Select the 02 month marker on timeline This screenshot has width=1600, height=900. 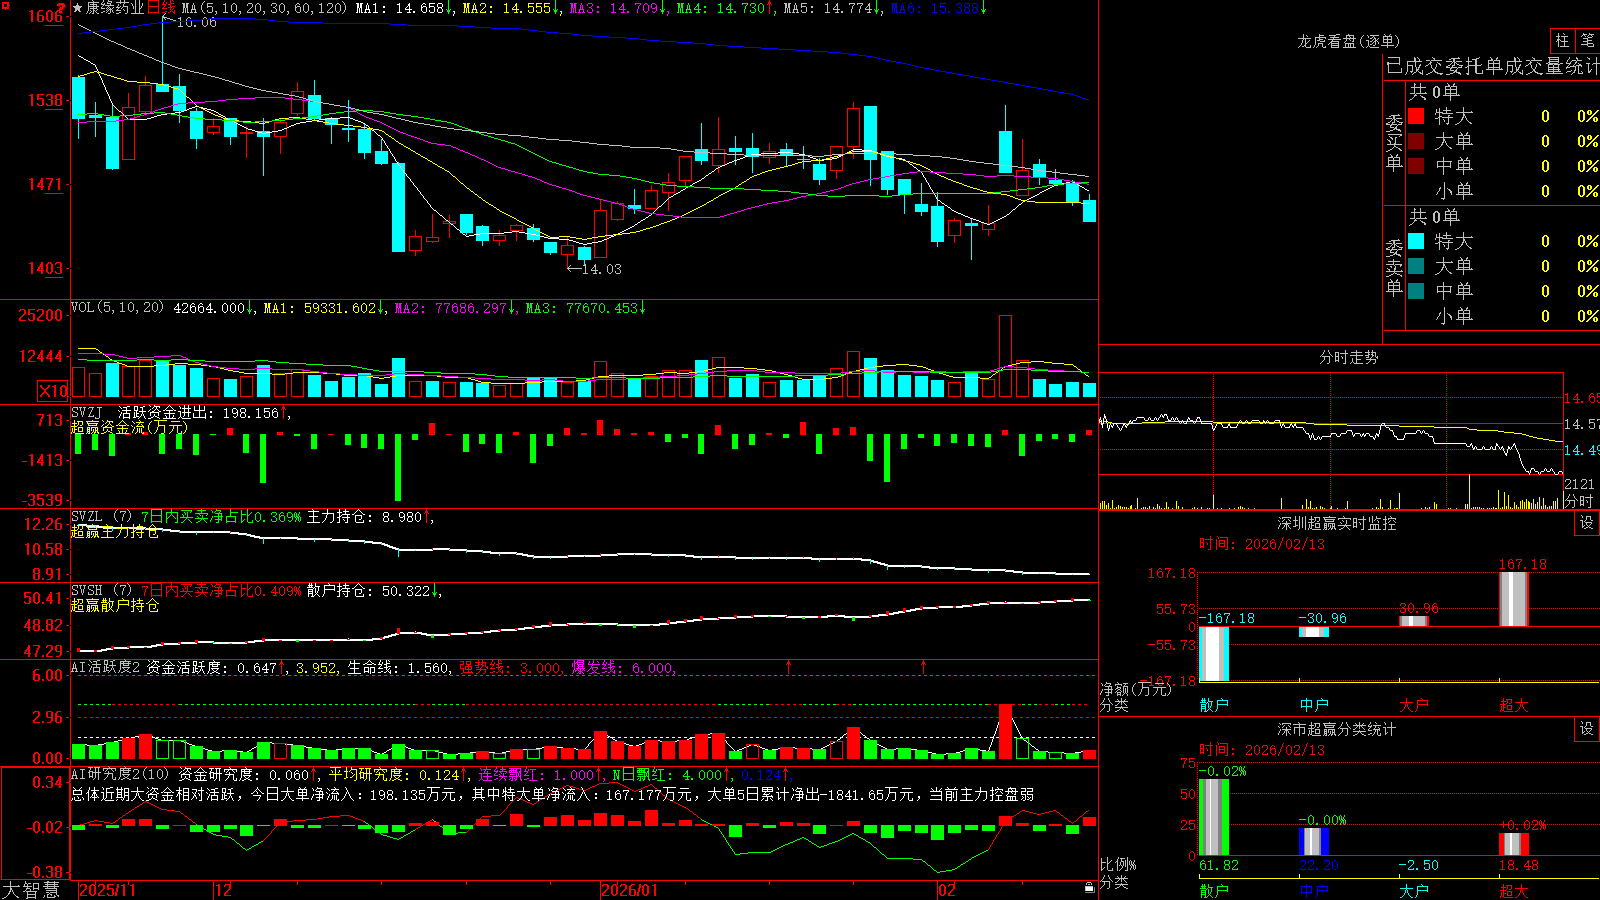(x=947, y=890)
